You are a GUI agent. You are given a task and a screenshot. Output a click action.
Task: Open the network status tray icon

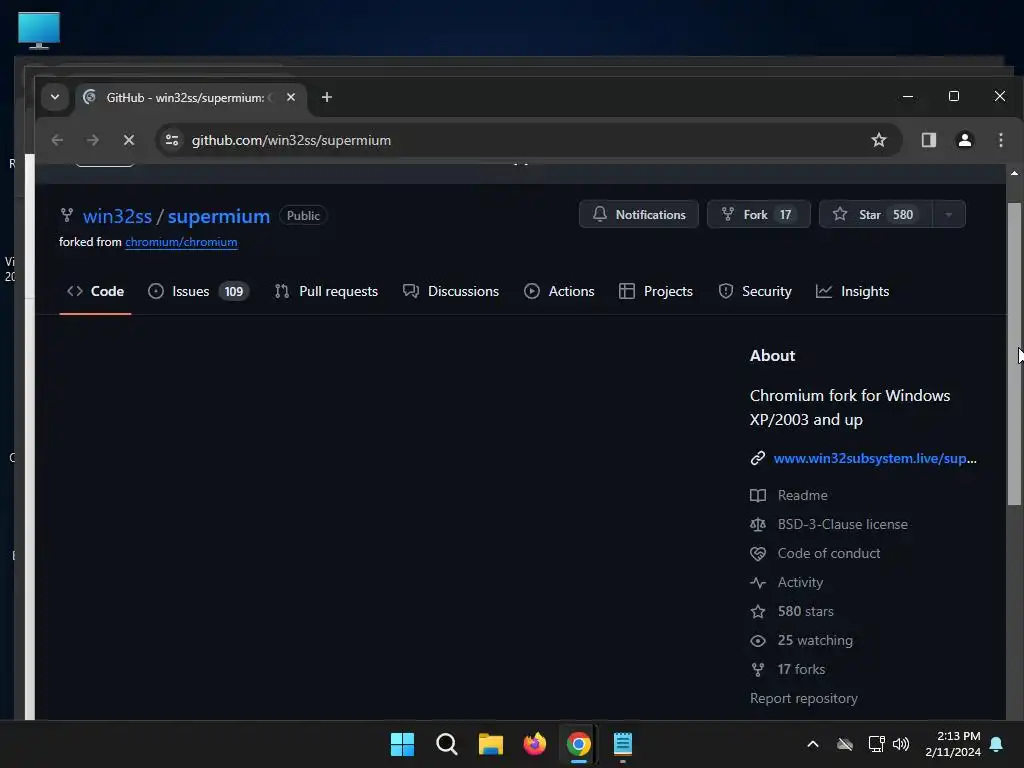876,744
